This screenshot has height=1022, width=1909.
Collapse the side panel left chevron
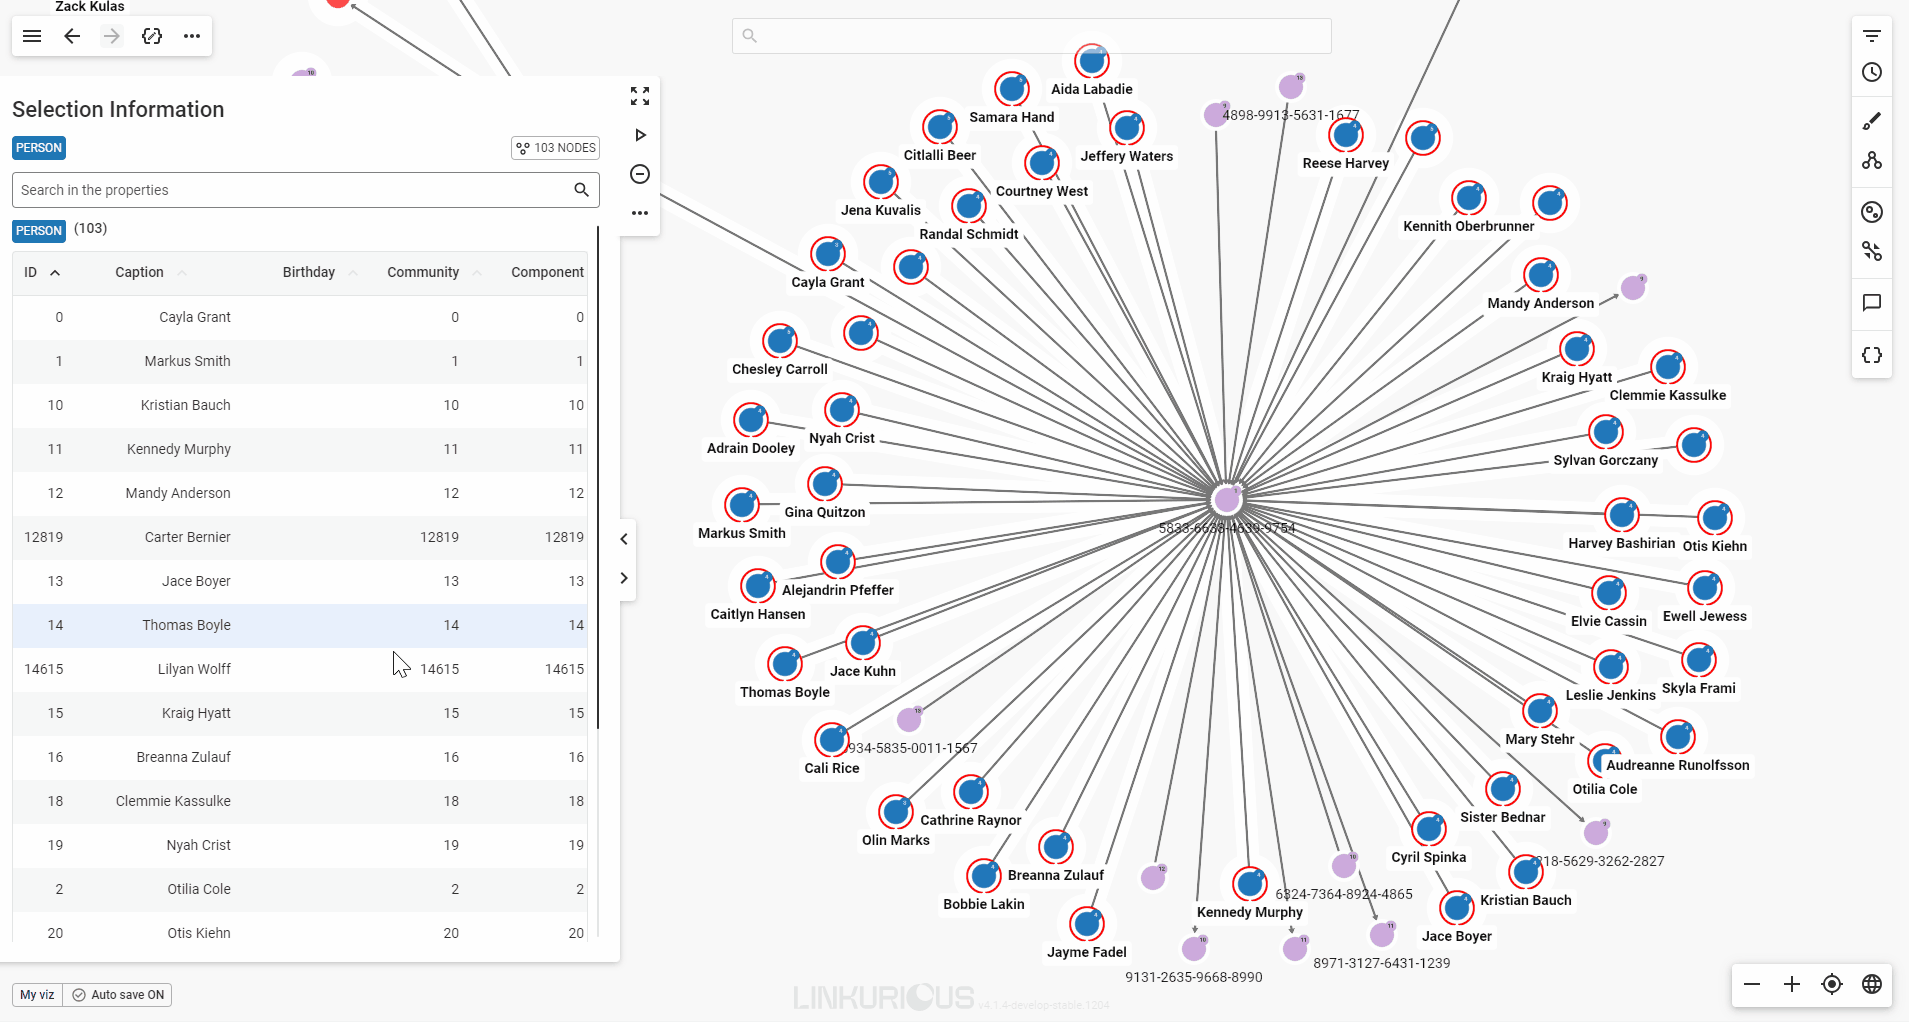[x=624, y=539]
